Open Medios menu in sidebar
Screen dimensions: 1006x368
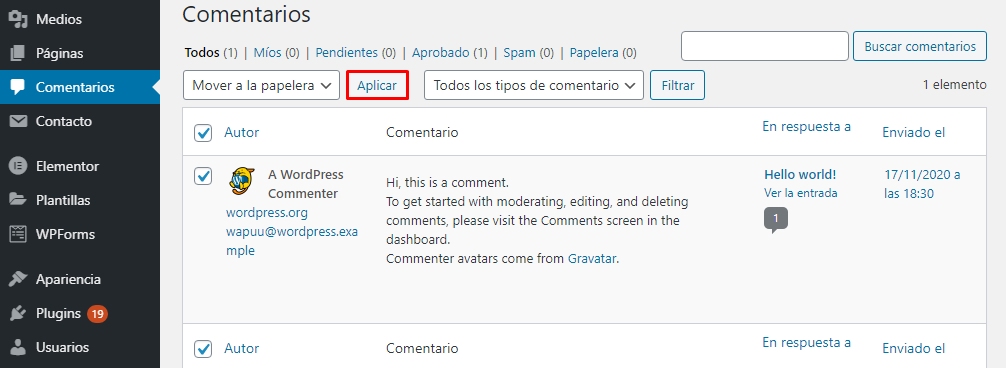pos(80,19)
